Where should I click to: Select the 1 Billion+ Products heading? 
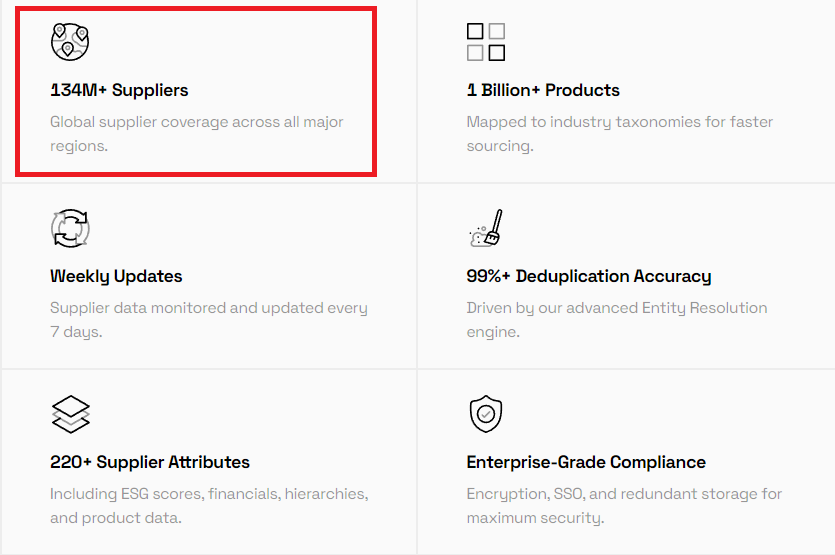point(543,90)
